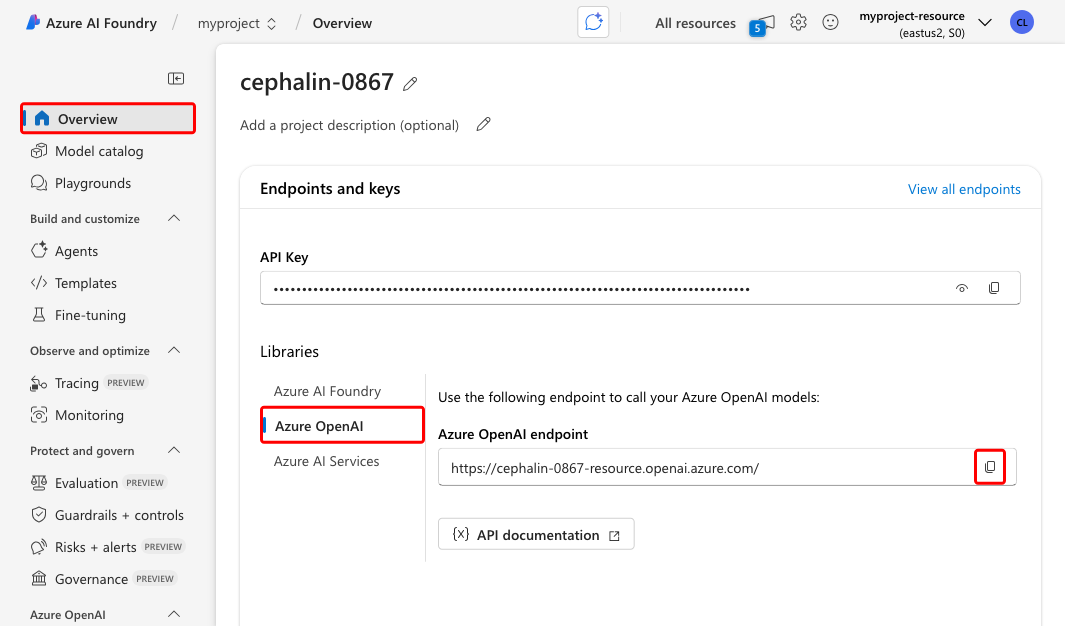Collapse the left navigation sidebar
This screenshot has width=1065, height=626.
click(x=176, y=79)
